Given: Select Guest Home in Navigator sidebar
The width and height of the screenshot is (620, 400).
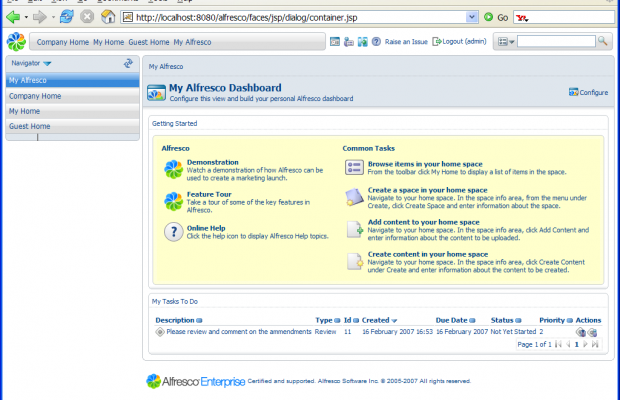Looking at the screenshot, I should pos(30,127).
